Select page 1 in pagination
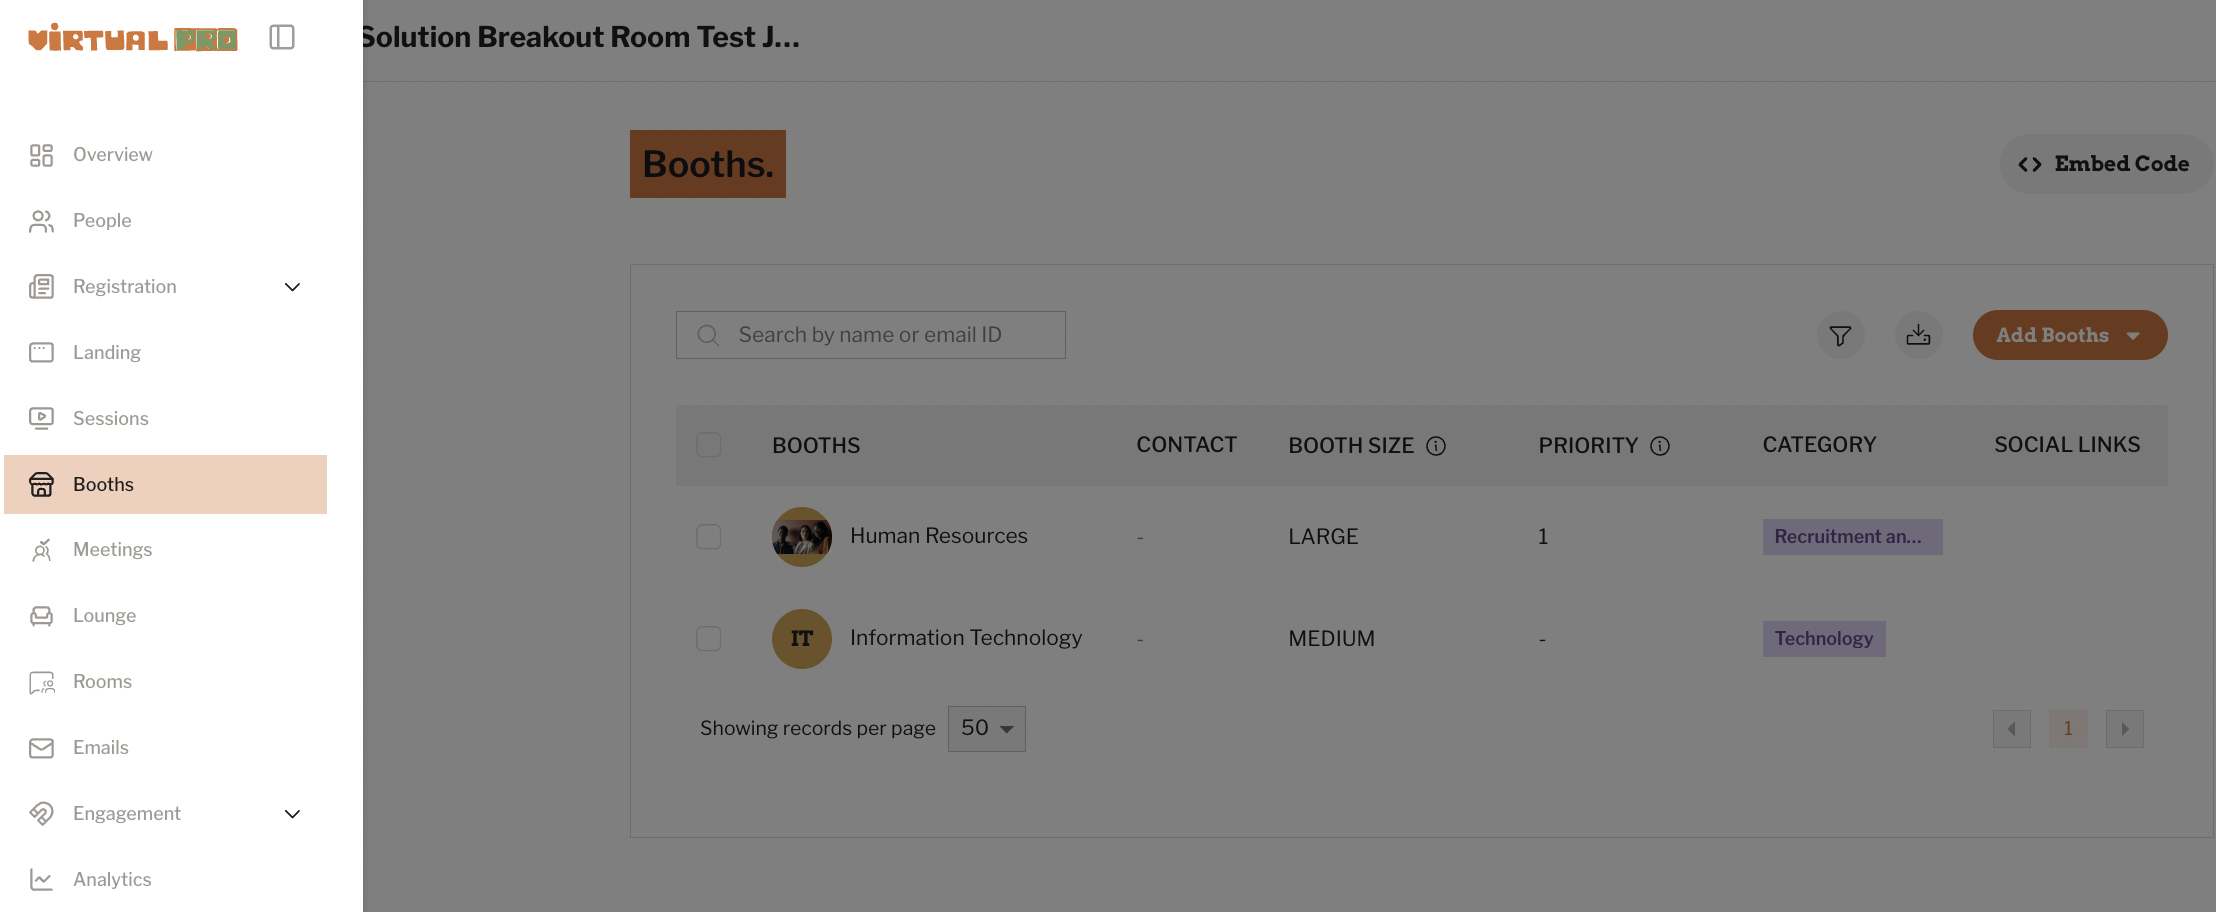The image size is (2216, 912). [x=2068, y=729]
